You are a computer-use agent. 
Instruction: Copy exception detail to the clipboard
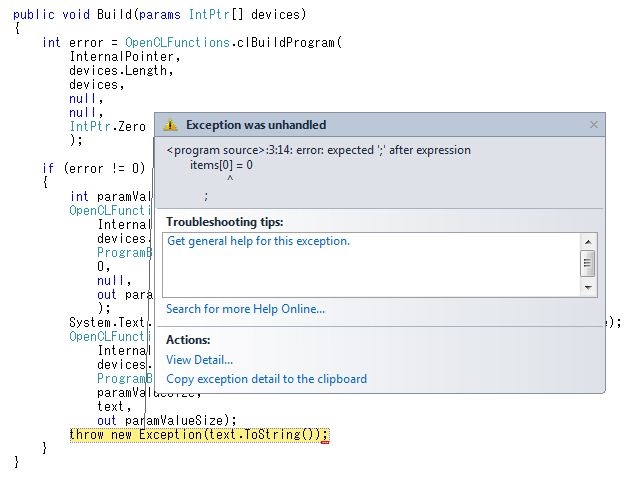pos(266,379)
